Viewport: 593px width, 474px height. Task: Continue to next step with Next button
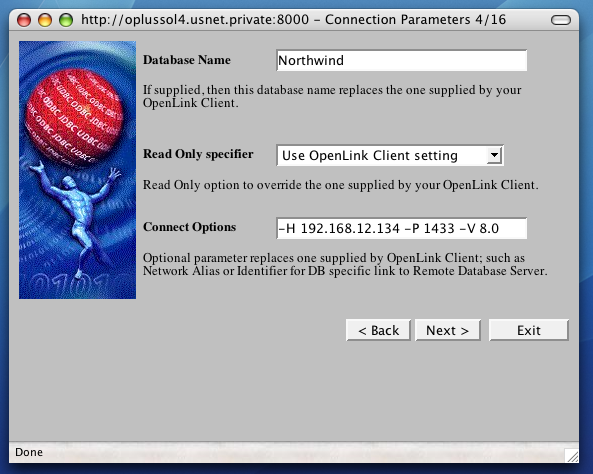(x=448, y=330)
